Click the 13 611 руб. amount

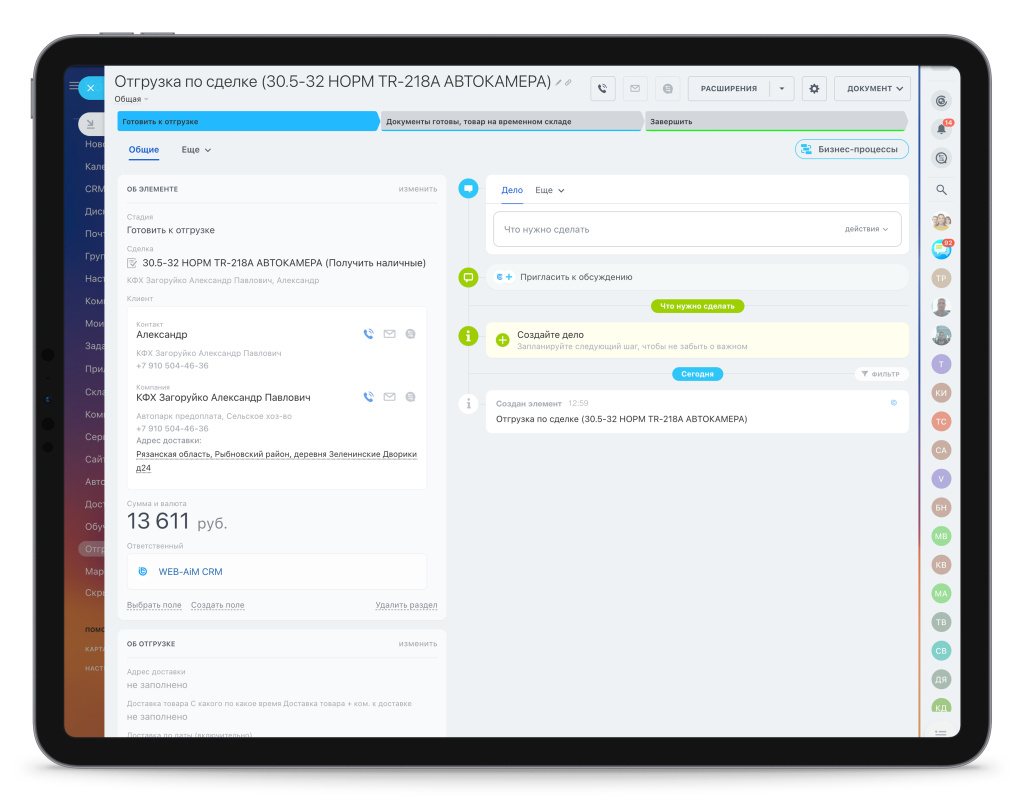(x=177, y=521)
